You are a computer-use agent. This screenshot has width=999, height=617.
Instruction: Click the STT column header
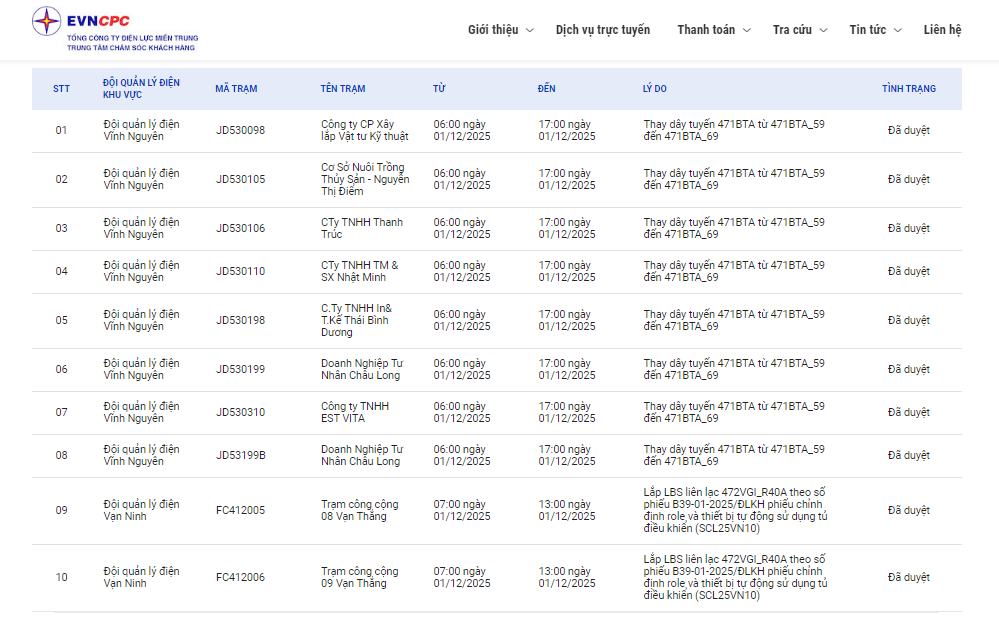pos(62,89)
